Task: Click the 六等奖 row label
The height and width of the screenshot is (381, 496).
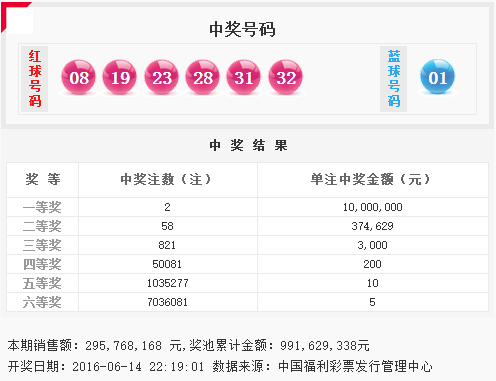Action: [42, 302]
